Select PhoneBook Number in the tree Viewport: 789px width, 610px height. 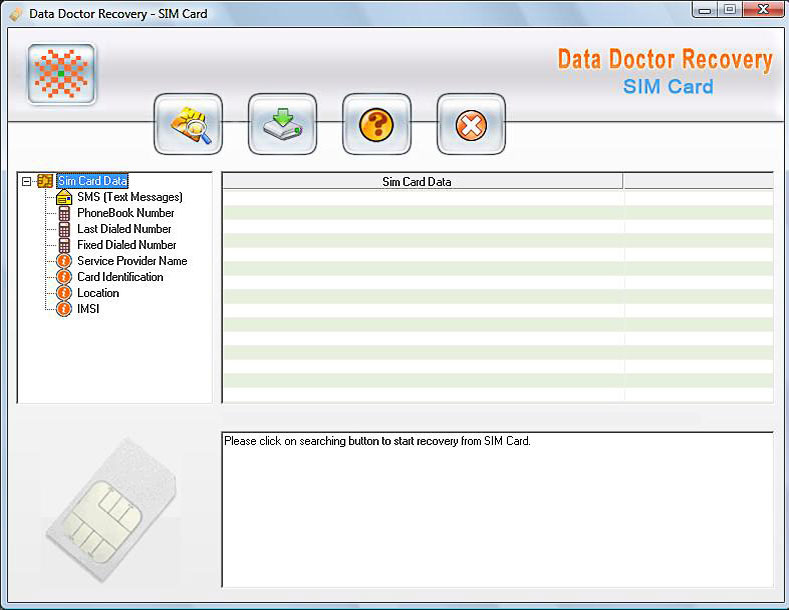tap(126, 213)
